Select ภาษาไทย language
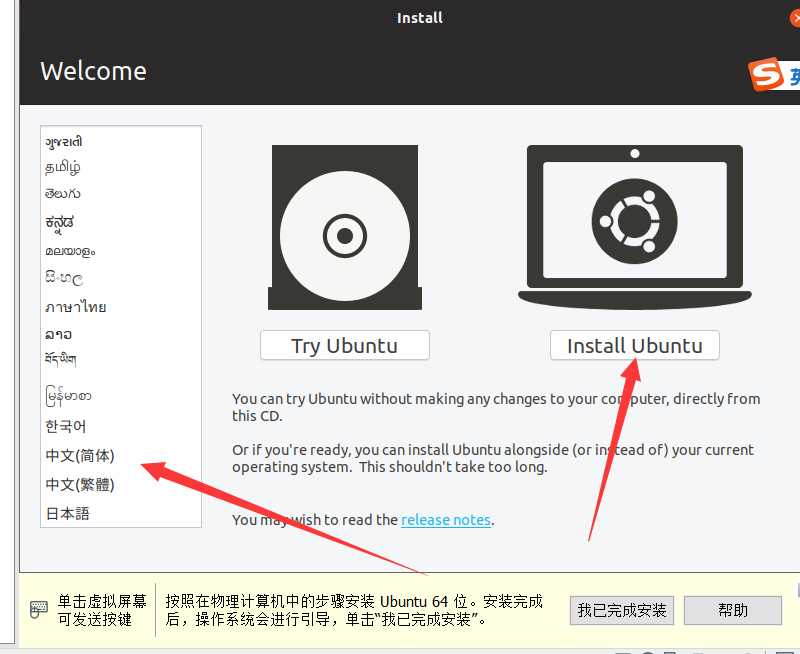Image resolution: width=800 pixels, height=654 pixels. point(76,307)
